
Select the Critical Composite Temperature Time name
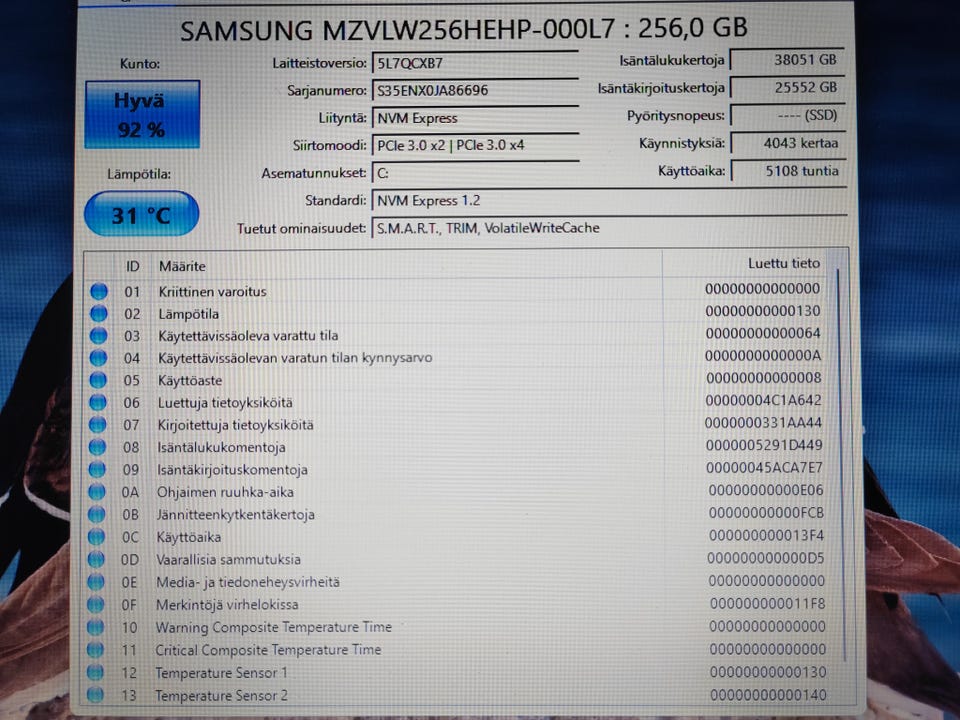[x=268, y=650]
